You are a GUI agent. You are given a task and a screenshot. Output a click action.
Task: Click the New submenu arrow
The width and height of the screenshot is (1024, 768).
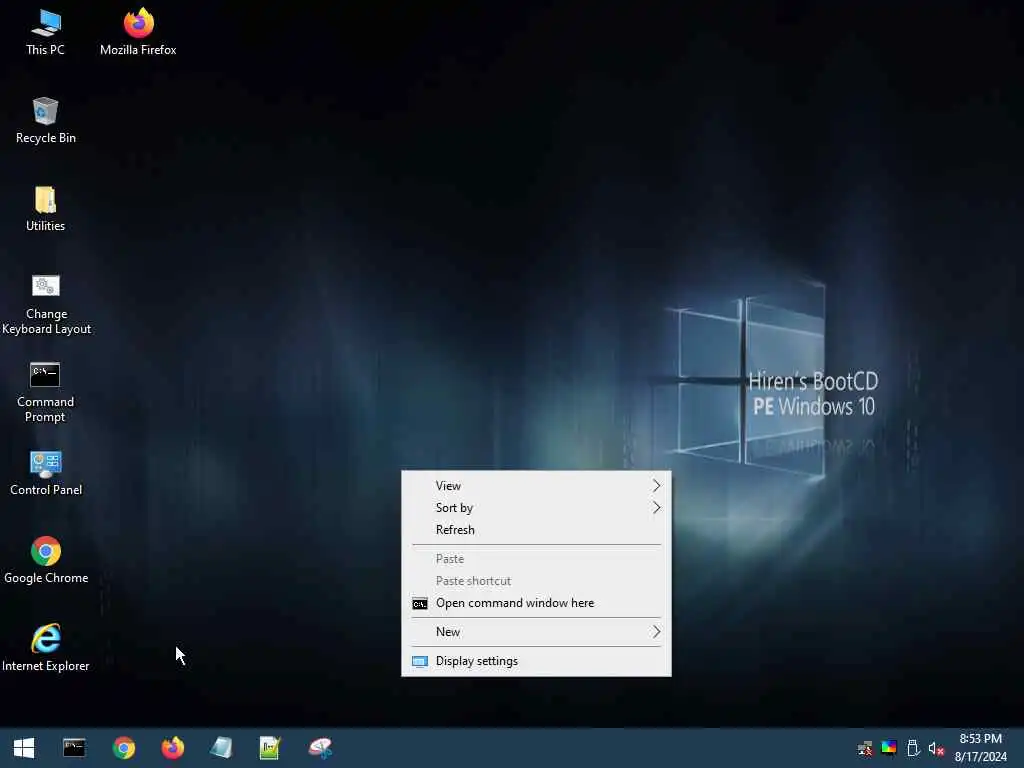pos(656,632)
